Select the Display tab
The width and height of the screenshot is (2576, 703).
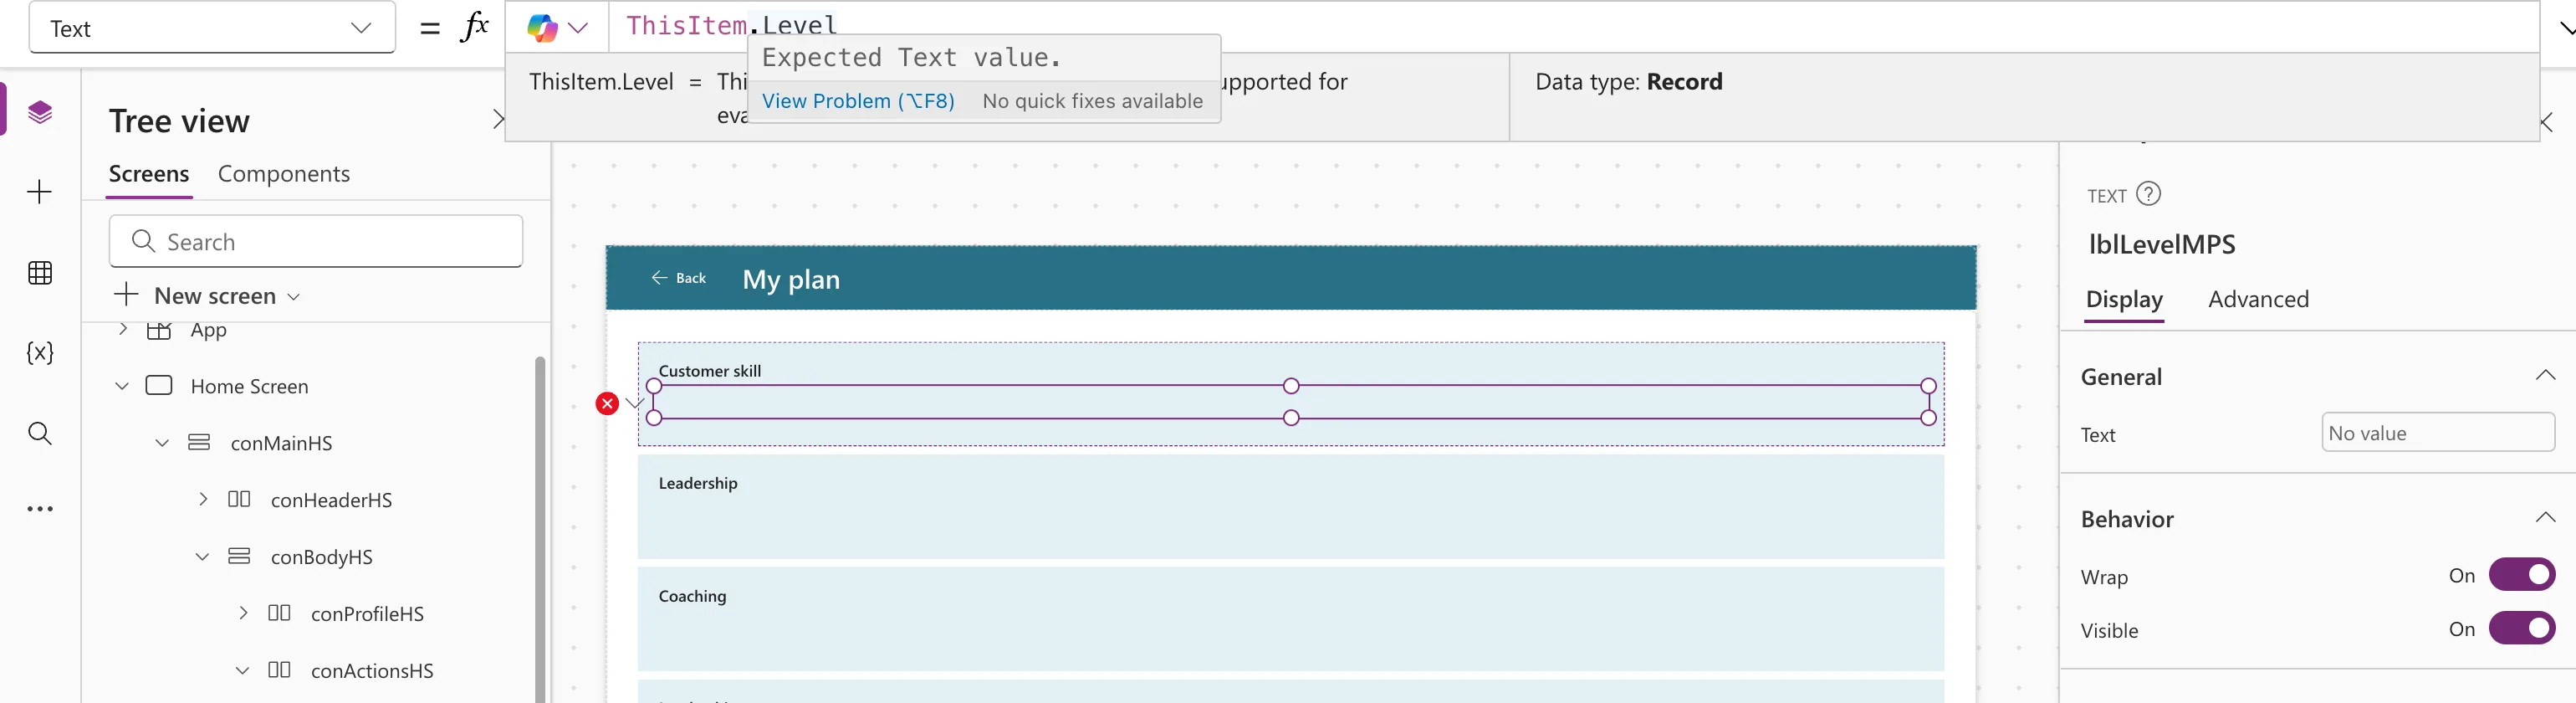[2124, 299]
